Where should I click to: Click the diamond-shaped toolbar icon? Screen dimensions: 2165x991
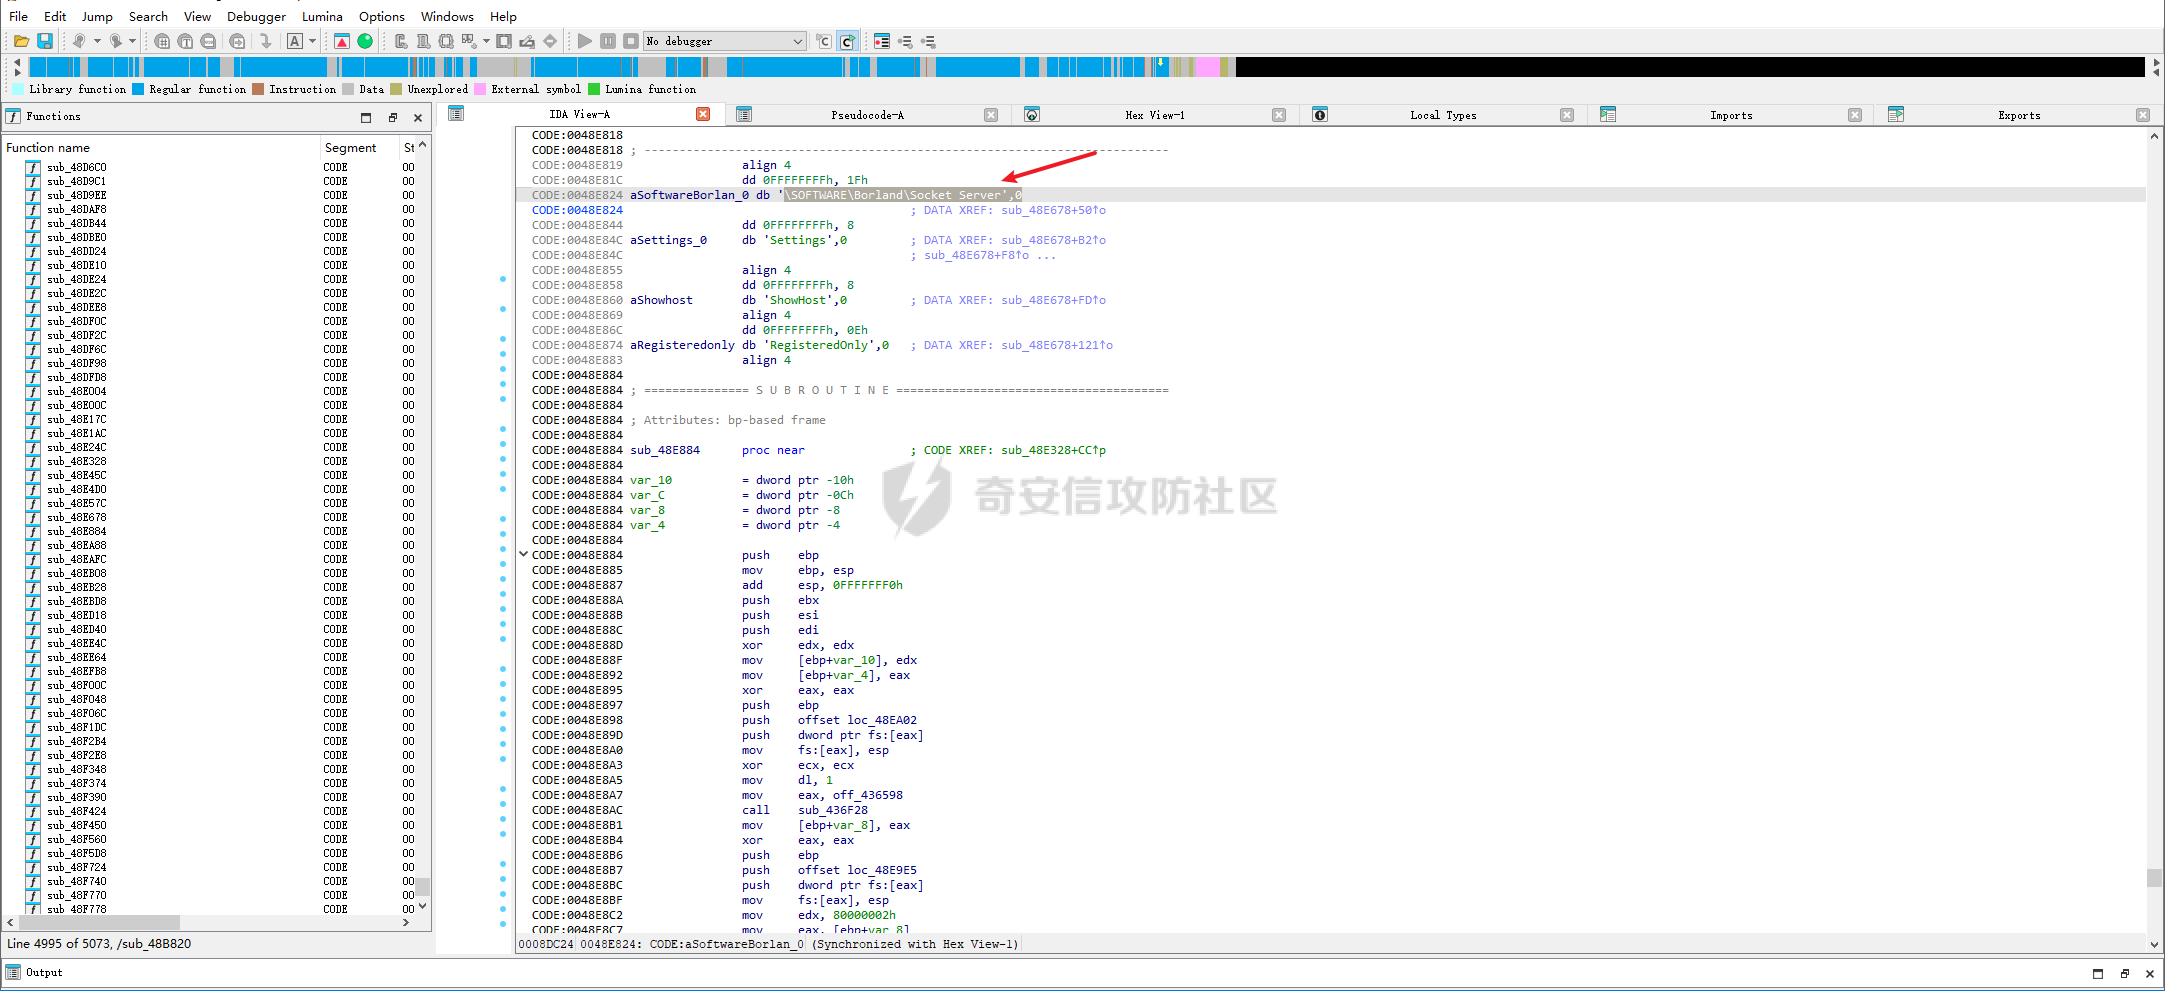point(550,41)
